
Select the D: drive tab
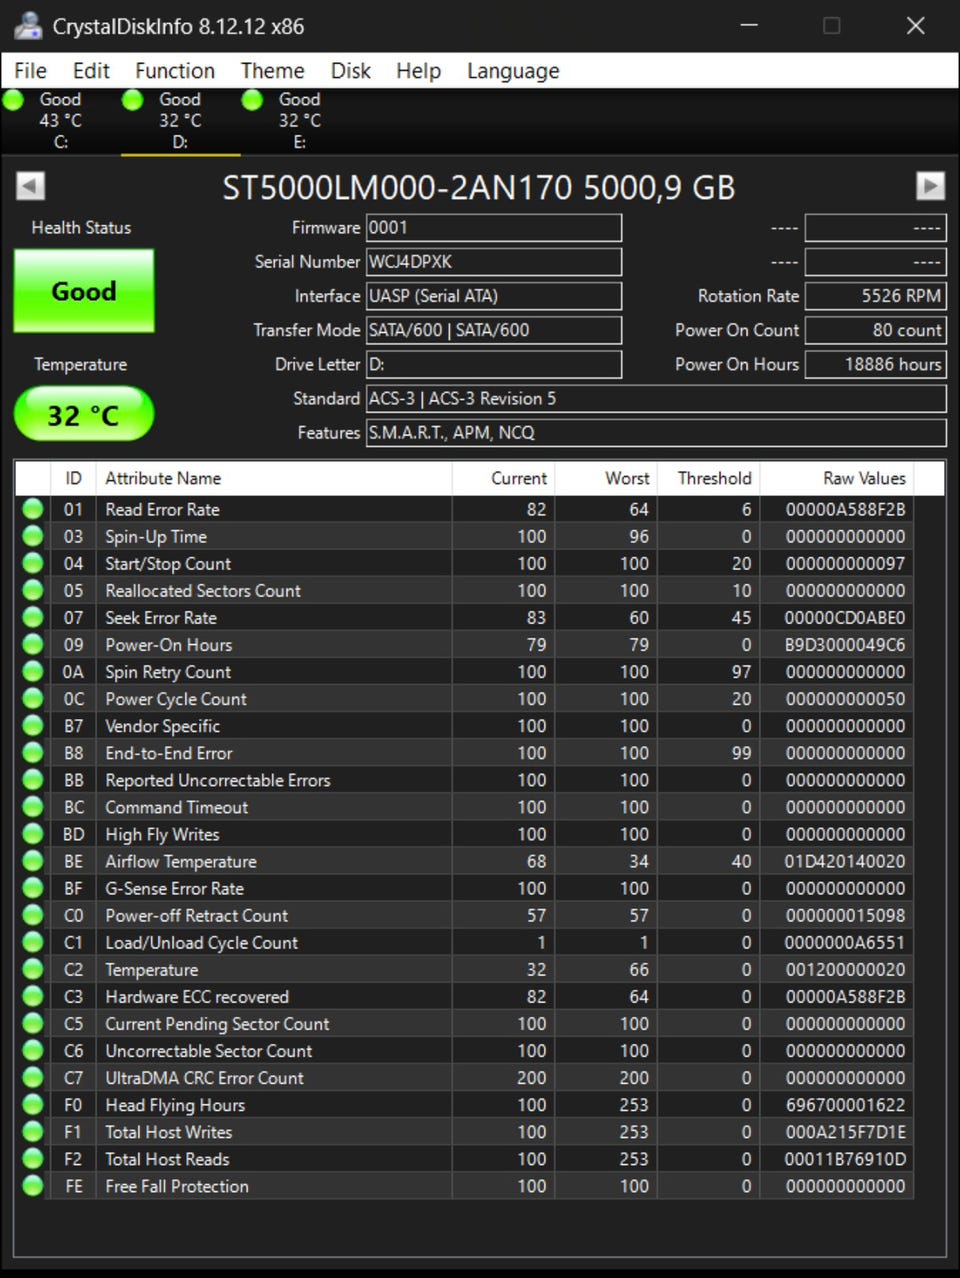(180, 121)
